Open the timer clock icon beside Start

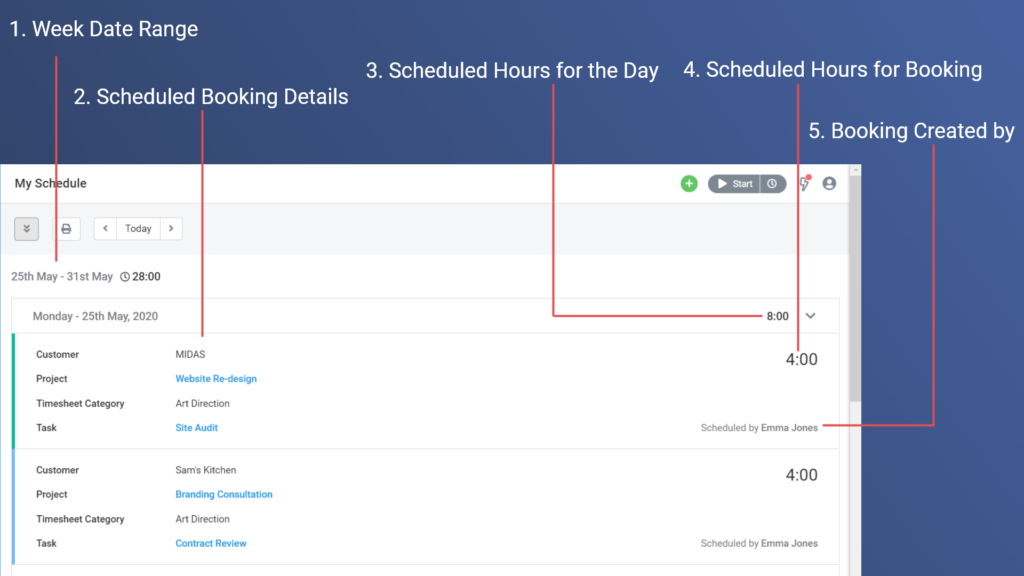pyautogui.click(x=772, y=183)
